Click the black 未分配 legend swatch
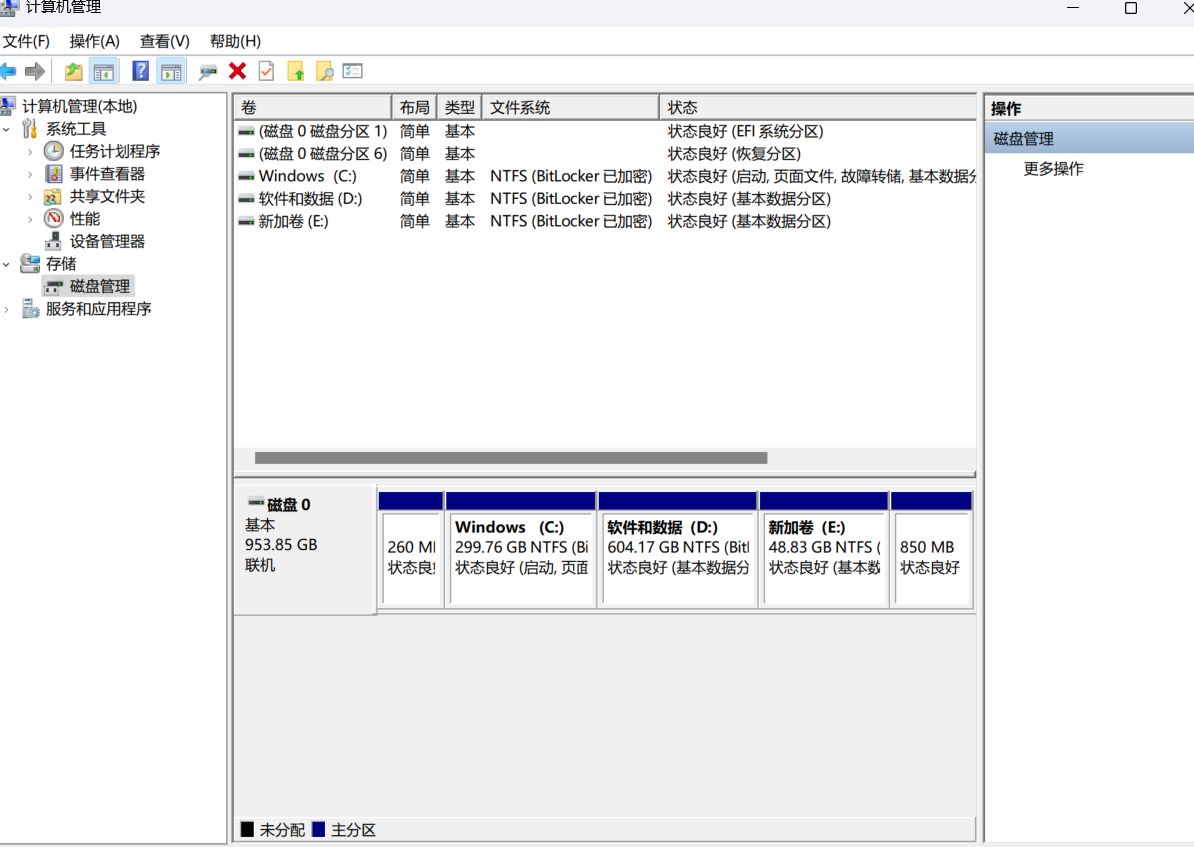Image resolution: width=1194 pixels, height=847 pixels. click(247, 829)
